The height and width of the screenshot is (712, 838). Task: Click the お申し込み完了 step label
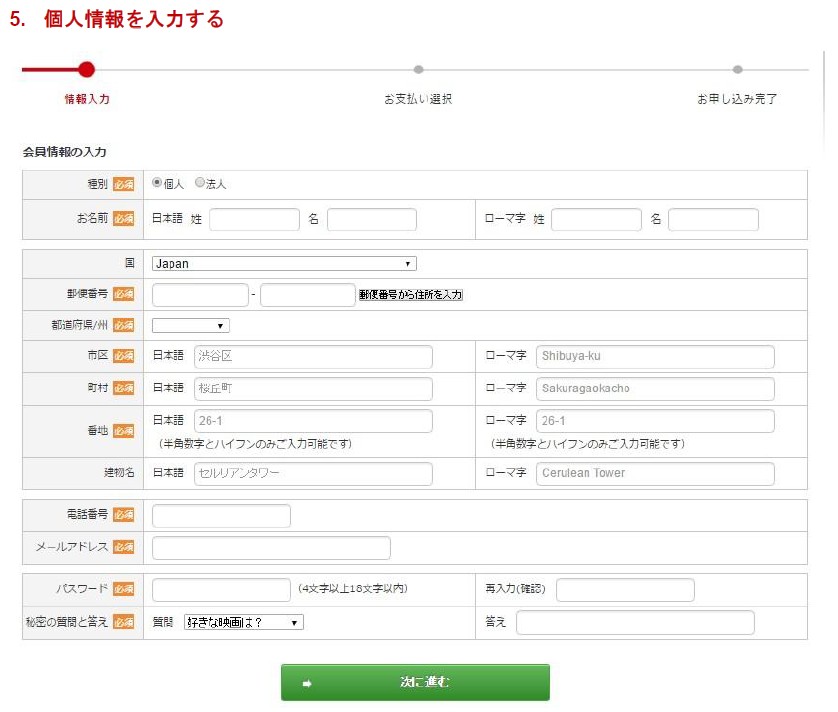pyautogui.click(x=737, y=99)
